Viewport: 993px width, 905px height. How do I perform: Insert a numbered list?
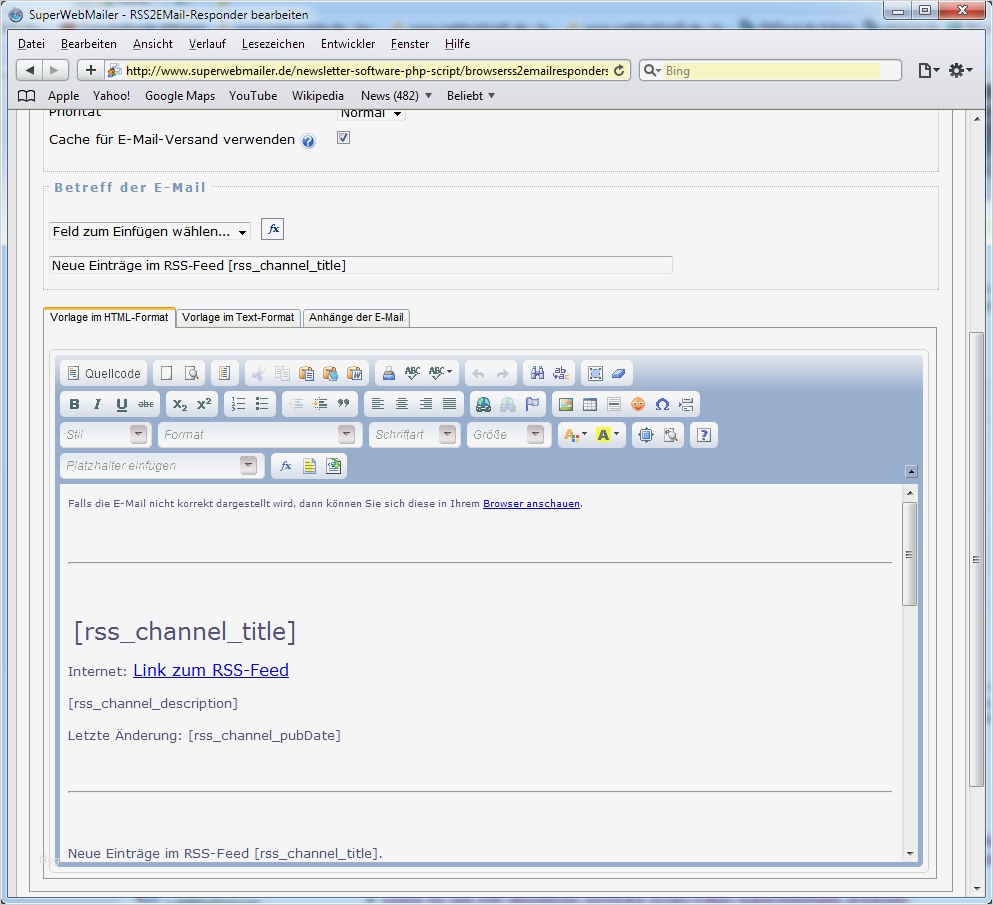click(x=237, y=404)
